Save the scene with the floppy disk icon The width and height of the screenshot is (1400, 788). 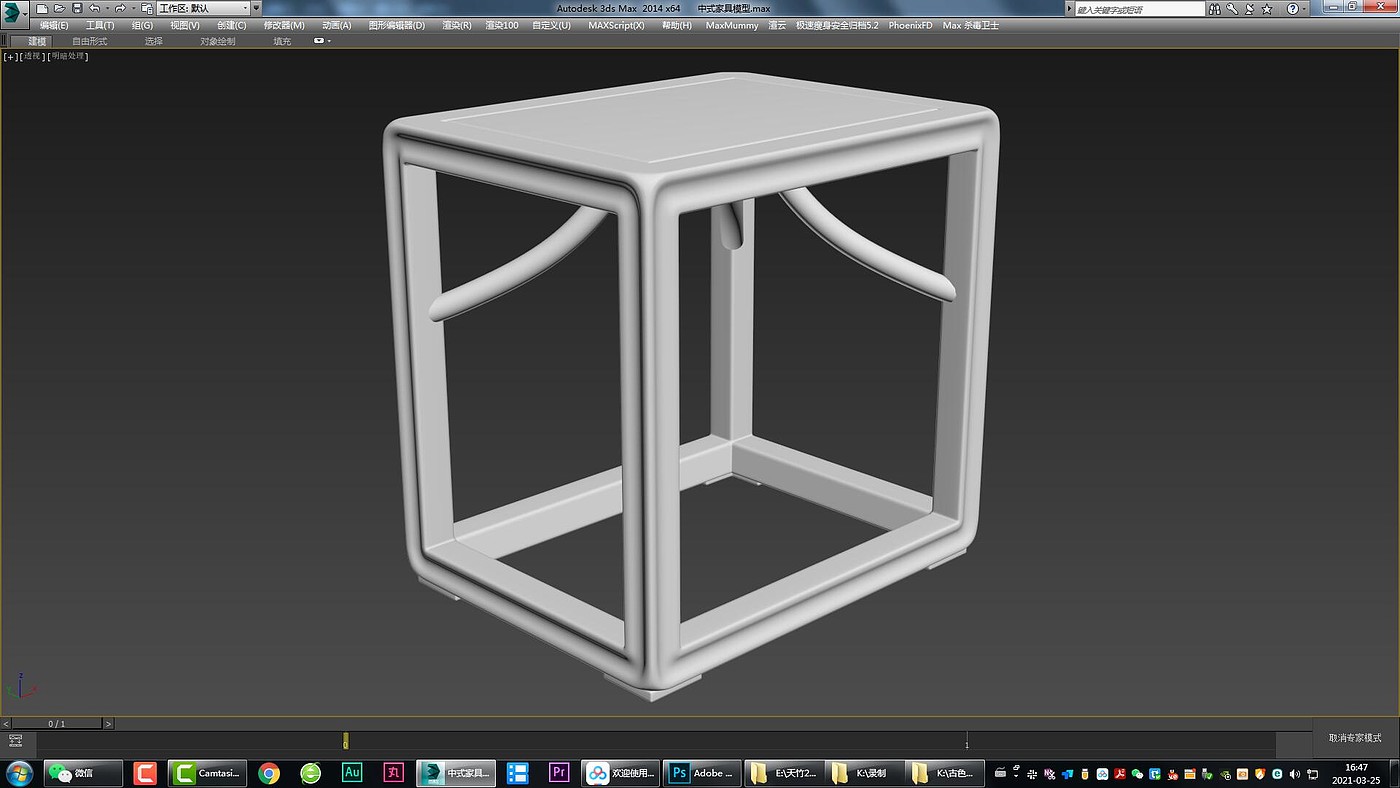[76, 8]
